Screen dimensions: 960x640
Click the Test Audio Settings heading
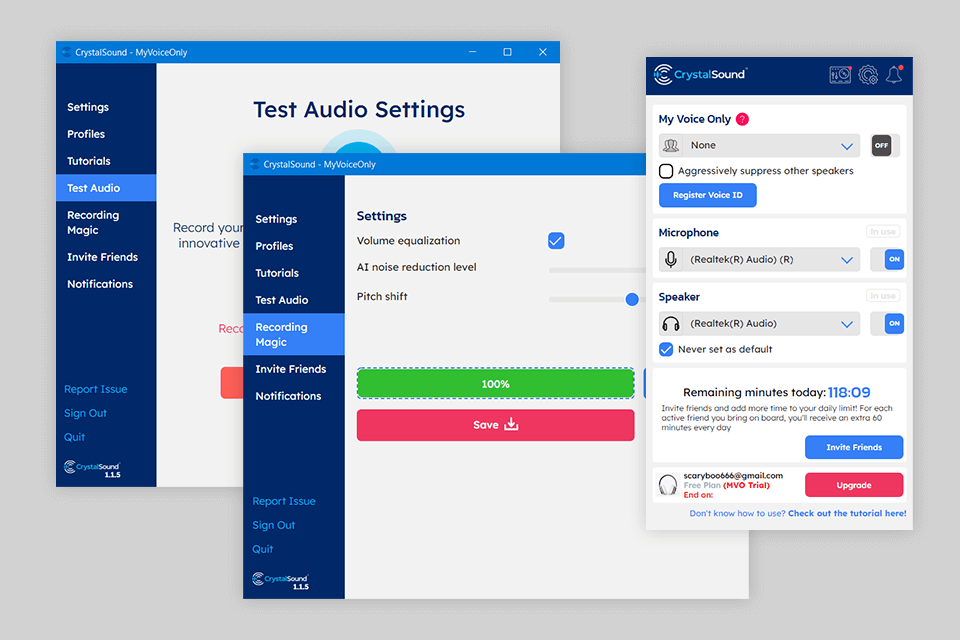359,110
